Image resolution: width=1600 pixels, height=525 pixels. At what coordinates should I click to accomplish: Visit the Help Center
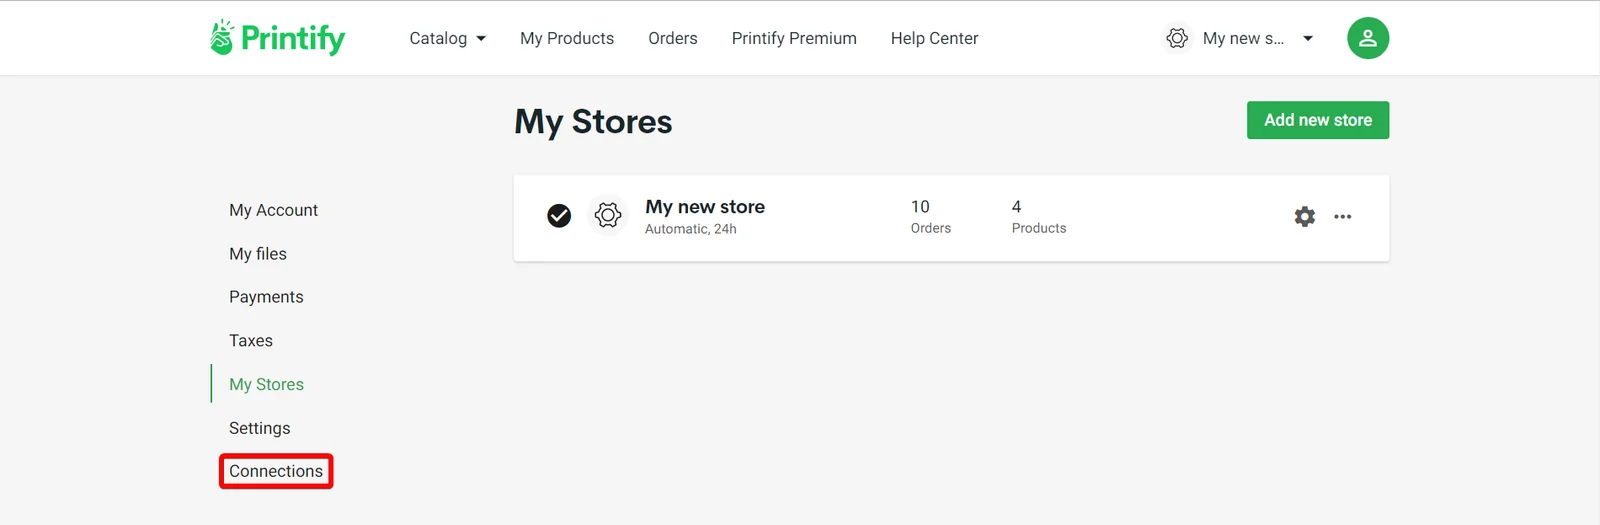[x=934, y=38]
